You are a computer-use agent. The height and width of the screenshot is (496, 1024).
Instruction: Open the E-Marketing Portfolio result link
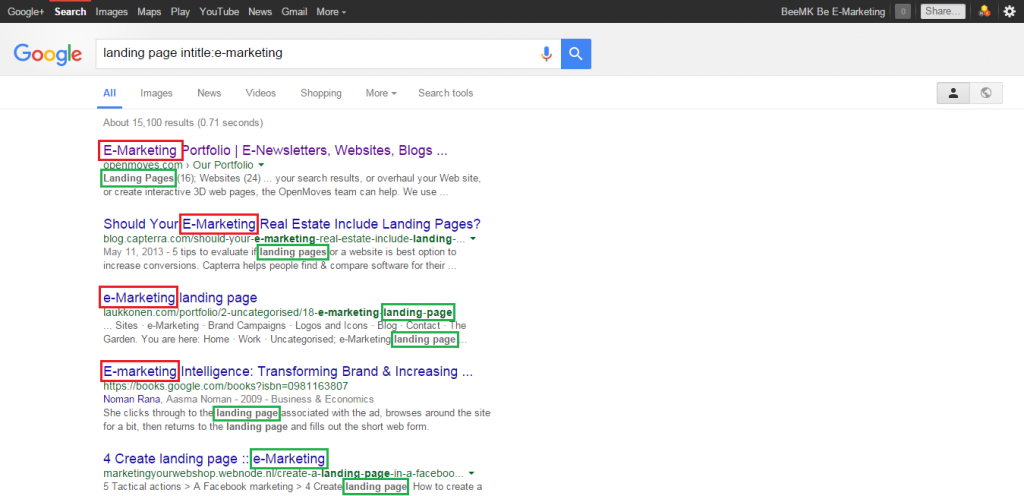[x=275, y=150]
